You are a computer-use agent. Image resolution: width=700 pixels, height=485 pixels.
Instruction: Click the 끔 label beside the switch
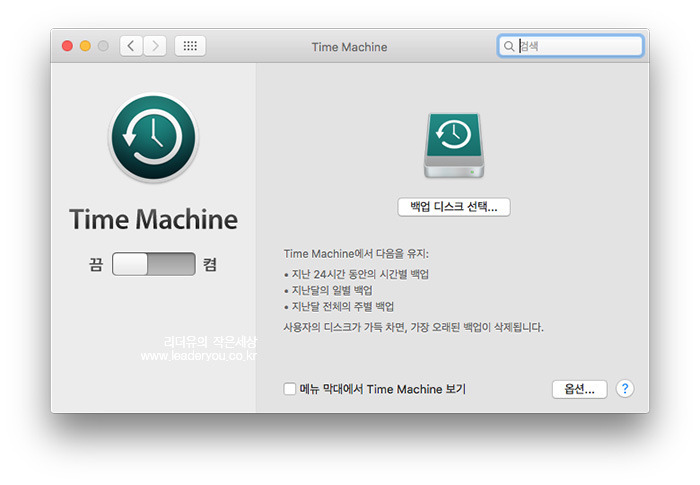96,264
